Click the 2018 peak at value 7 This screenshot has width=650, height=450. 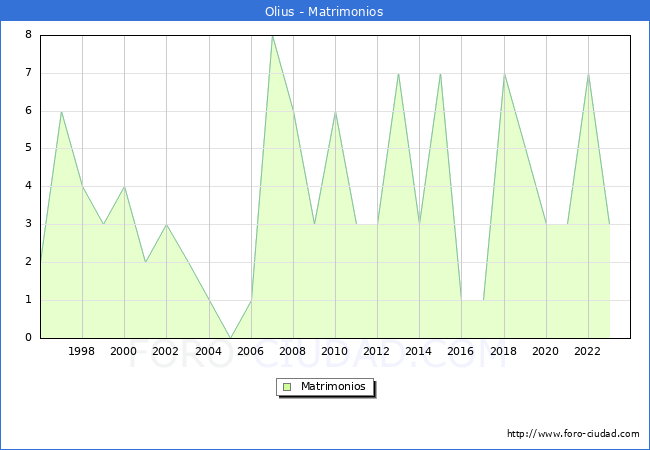[504, 74]
